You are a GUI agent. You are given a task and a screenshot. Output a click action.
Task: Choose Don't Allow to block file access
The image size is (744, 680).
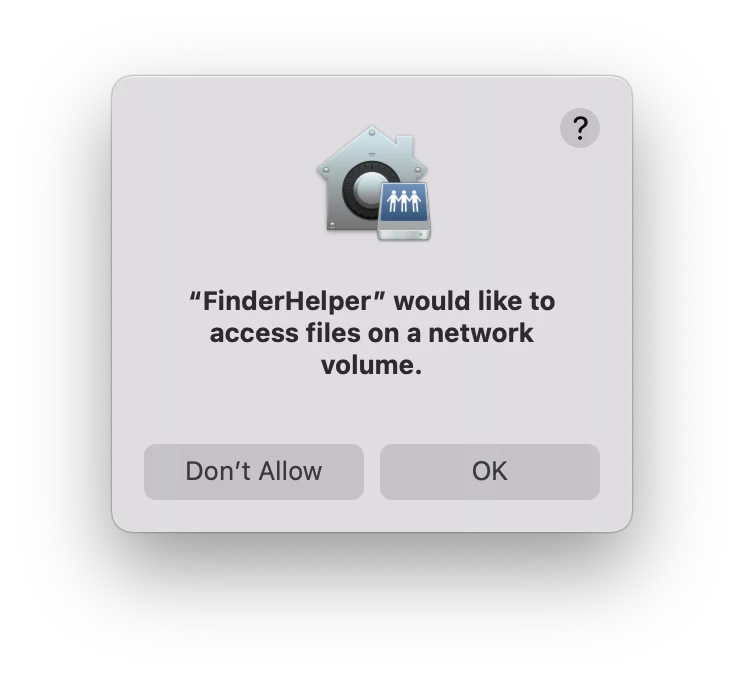click(x=254, y=472)
